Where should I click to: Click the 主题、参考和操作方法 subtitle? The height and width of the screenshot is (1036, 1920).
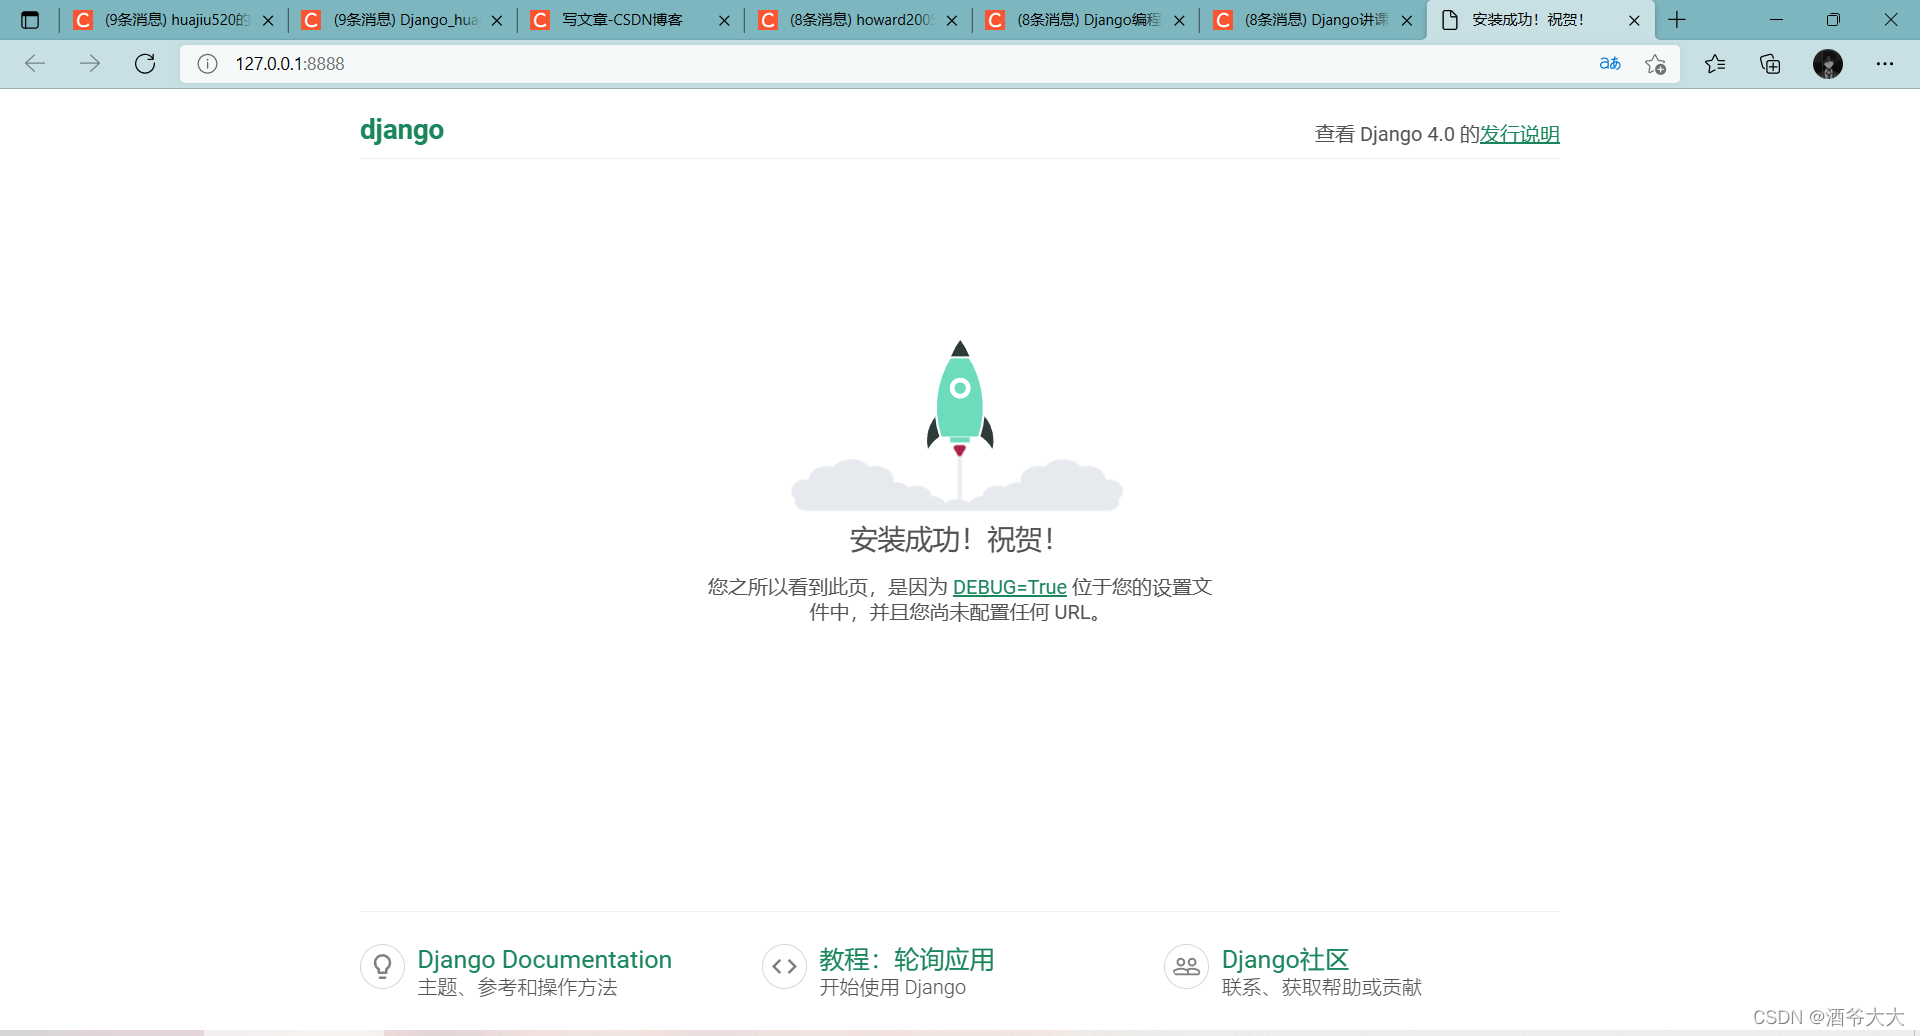pyautogui.click(x=517, y=988)
